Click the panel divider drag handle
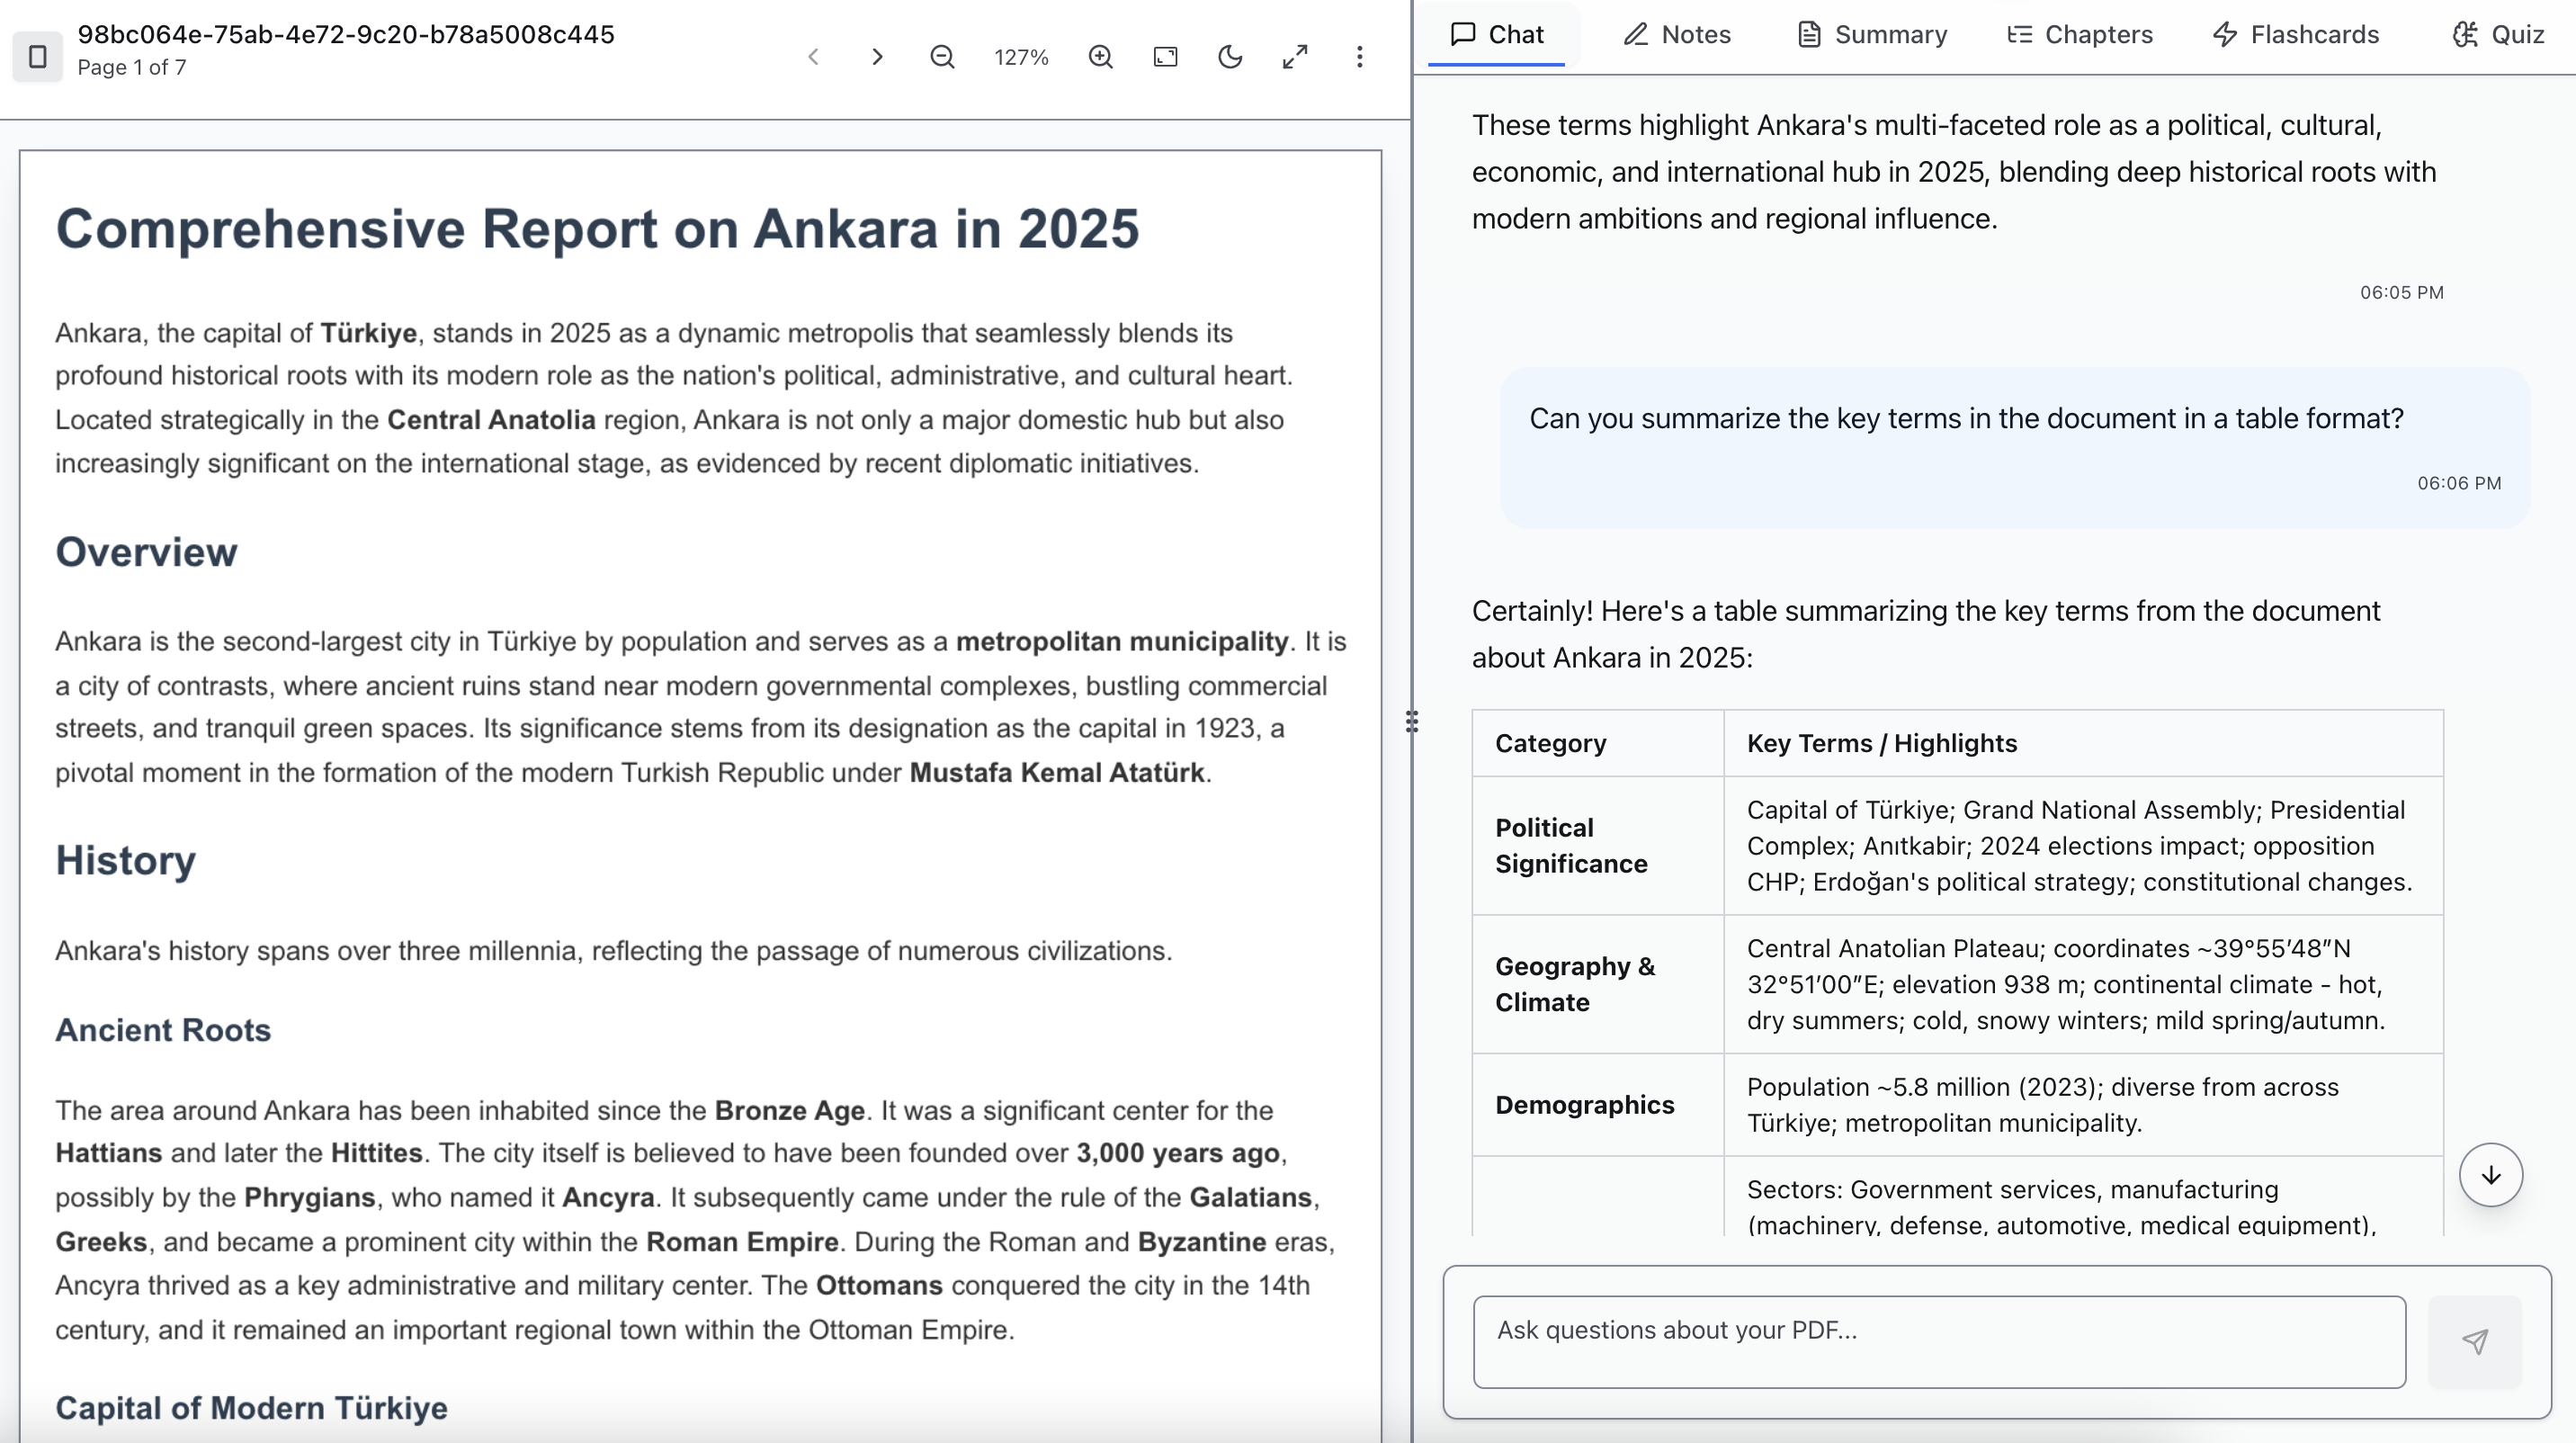 coord(1412,722)
